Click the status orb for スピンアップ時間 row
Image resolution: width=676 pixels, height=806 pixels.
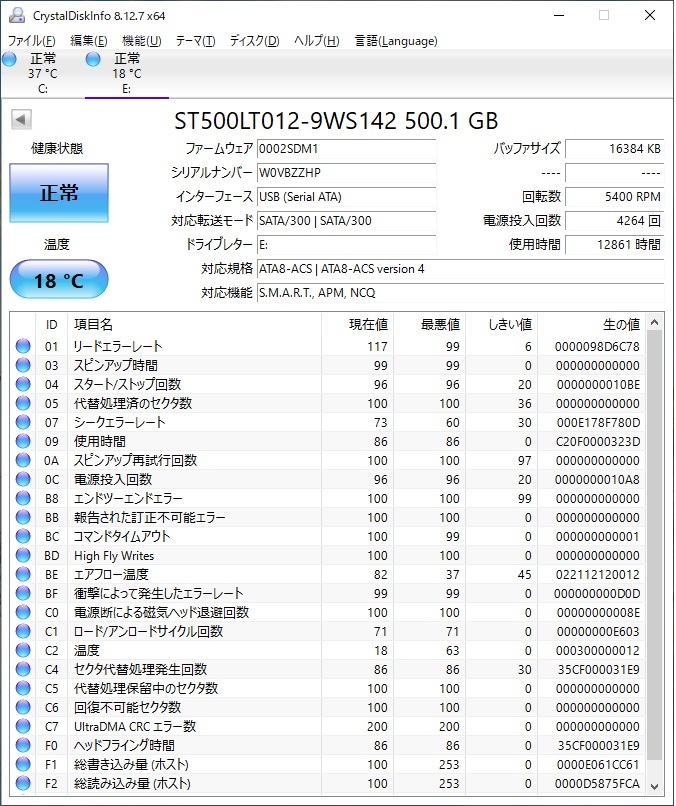click(x=23, y=365)
